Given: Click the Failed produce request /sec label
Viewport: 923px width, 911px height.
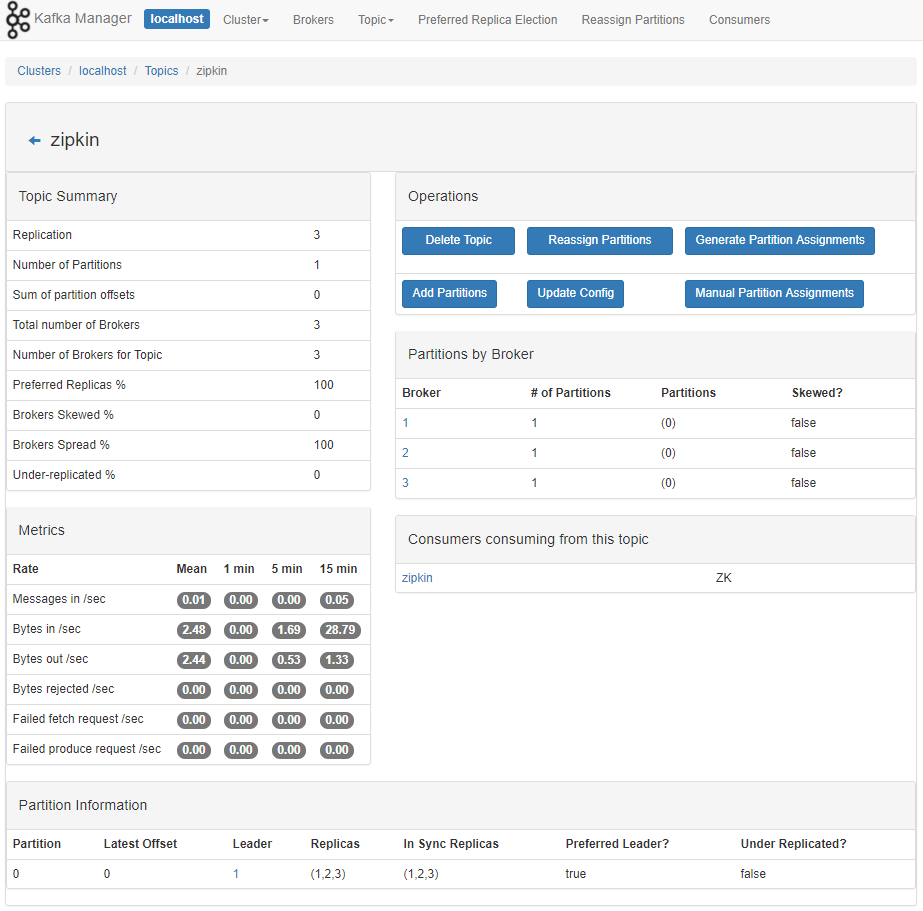Looking at the screenshot, I should pyautogui.click(x=87, y=750).
